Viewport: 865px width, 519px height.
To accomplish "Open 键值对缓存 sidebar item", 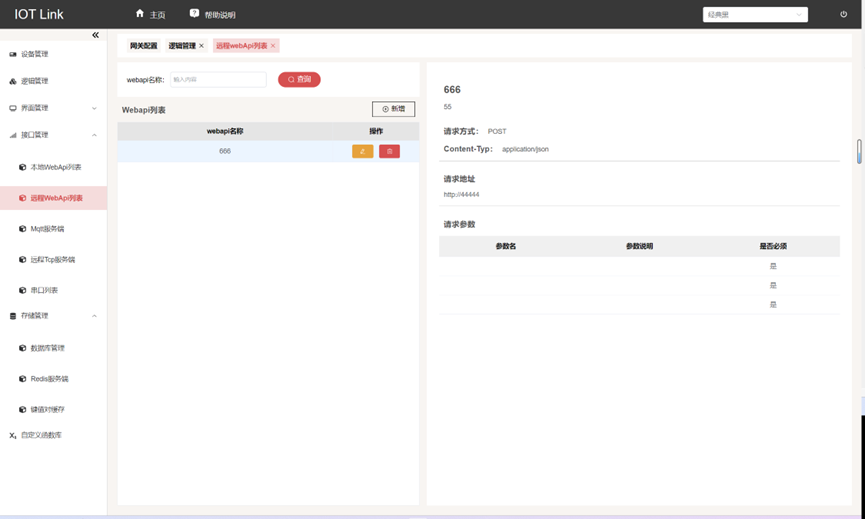I will tap(54, 410).
